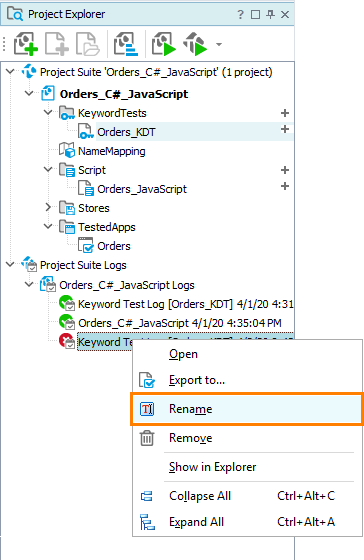
Task: Collapse the Project Suite 'Orders_C#_JavaScript' node
Action: 10,71
